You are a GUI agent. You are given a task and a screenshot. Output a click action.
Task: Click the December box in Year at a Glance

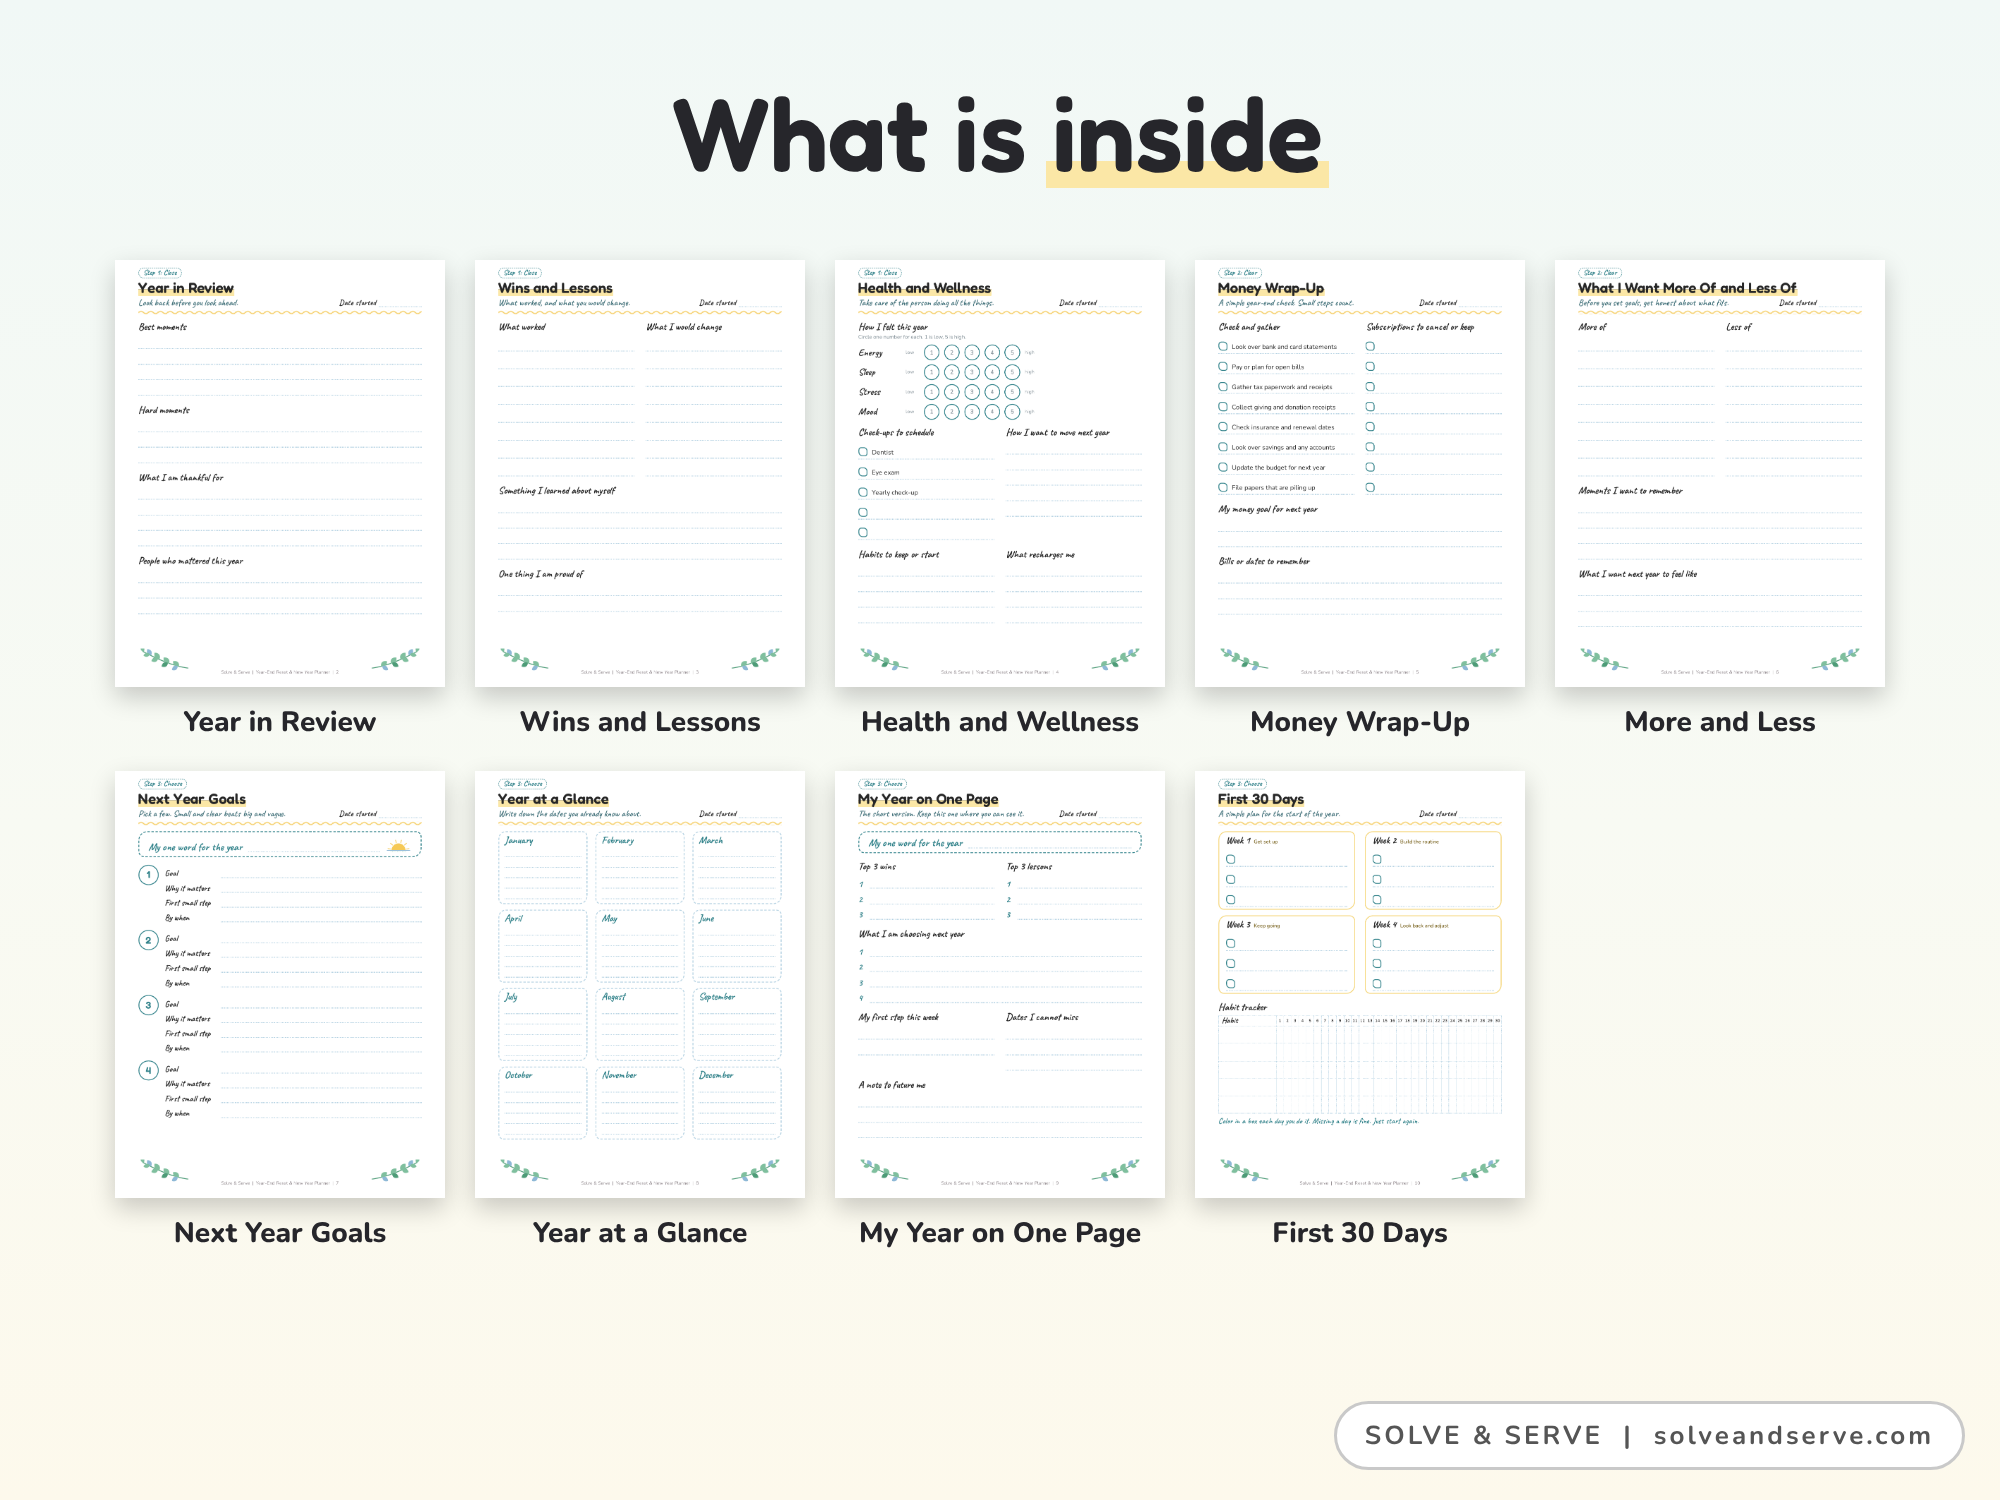[737, 1102]
